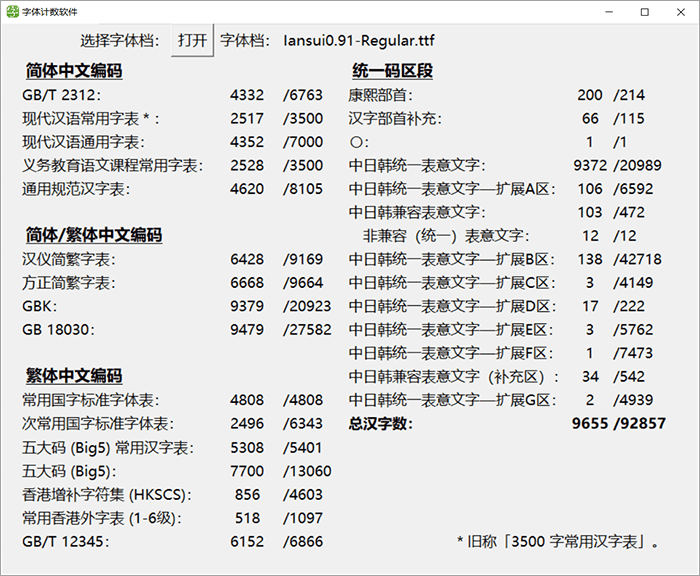The image size is (700, 576).
Task: Click the 通用规范汉字表 label
Action: point(76,189)
